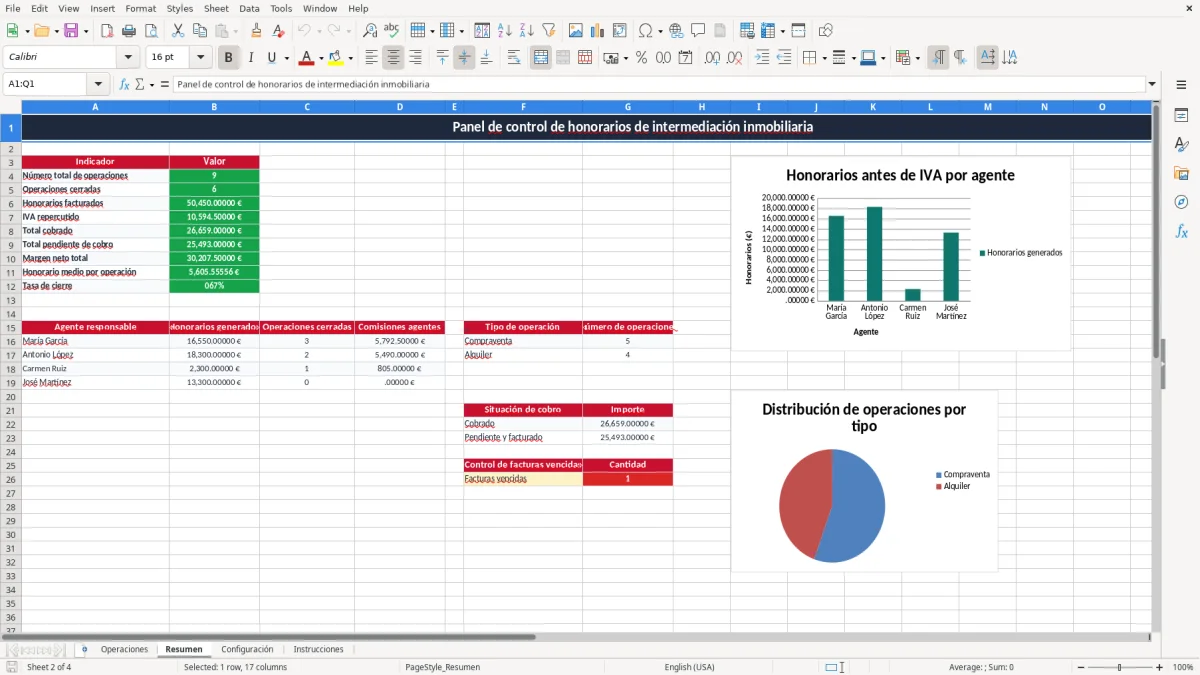This screenshot has height=675, width=1200.
Task: Open Print Preview from the toolbar
Action: (150, 31)
